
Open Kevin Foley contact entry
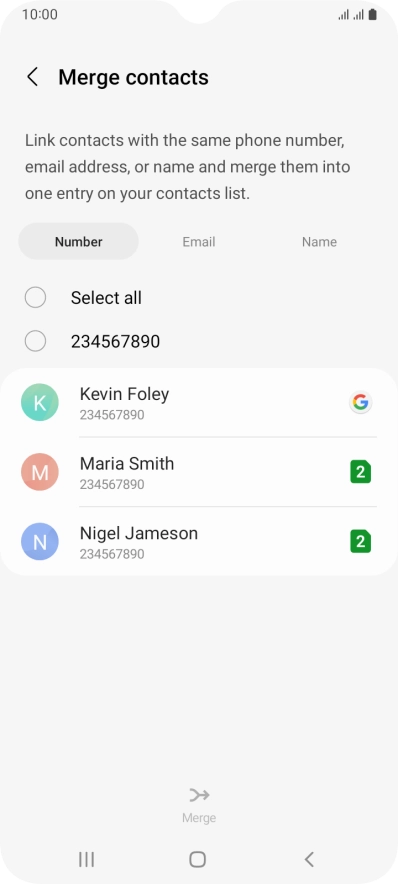pyautogui.click(x=199, y=403)
